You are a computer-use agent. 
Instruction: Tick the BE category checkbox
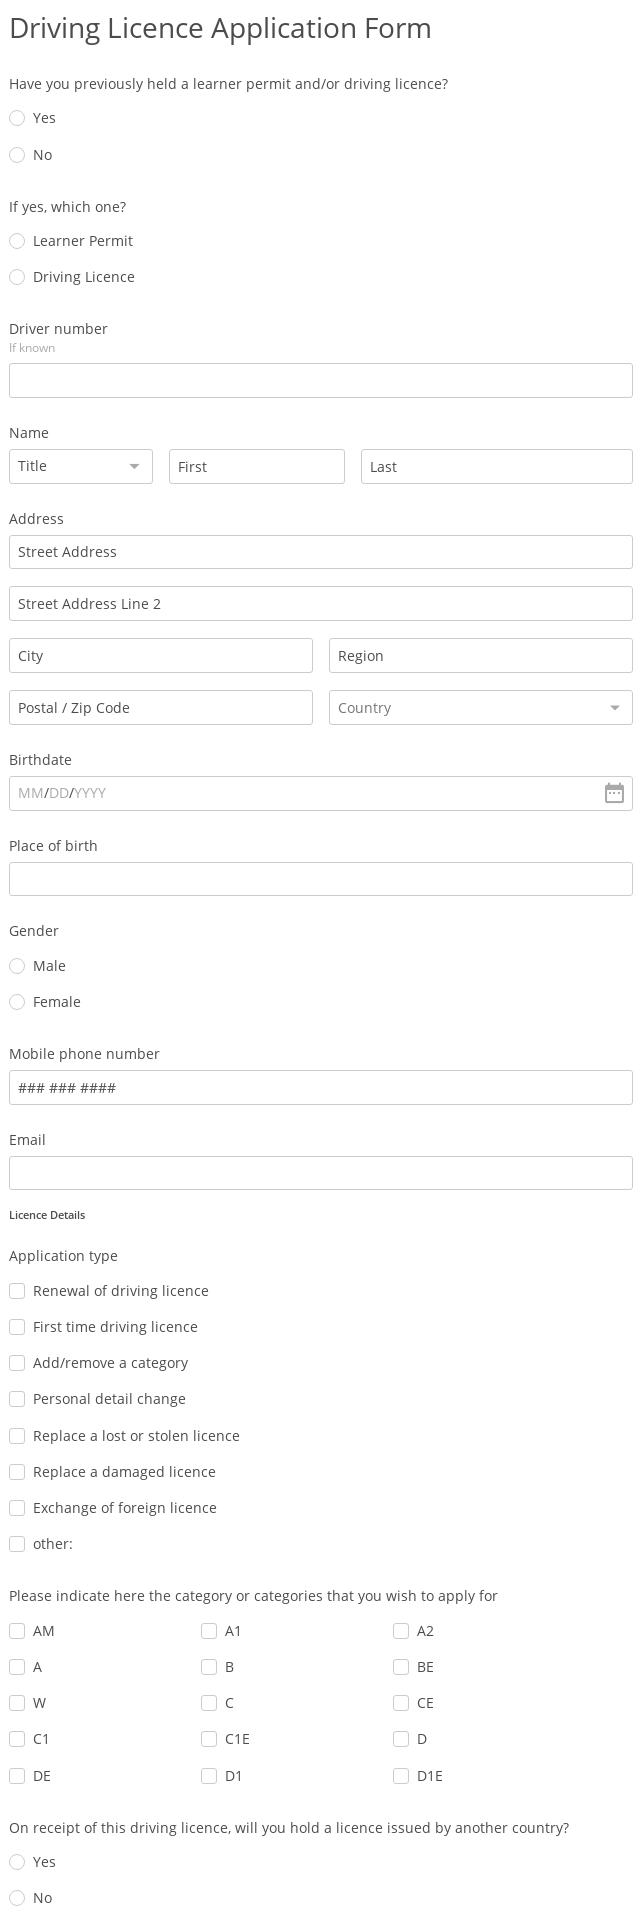click(x=401, y=1667)
